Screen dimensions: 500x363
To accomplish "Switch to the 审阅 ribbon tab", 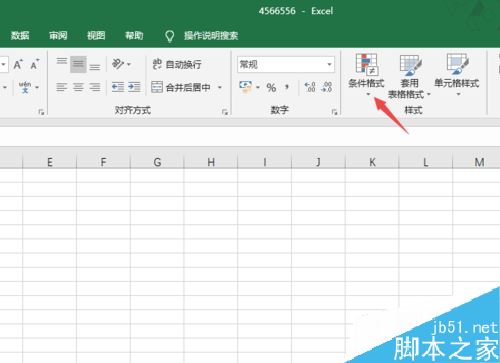I will tap(58, 35).
